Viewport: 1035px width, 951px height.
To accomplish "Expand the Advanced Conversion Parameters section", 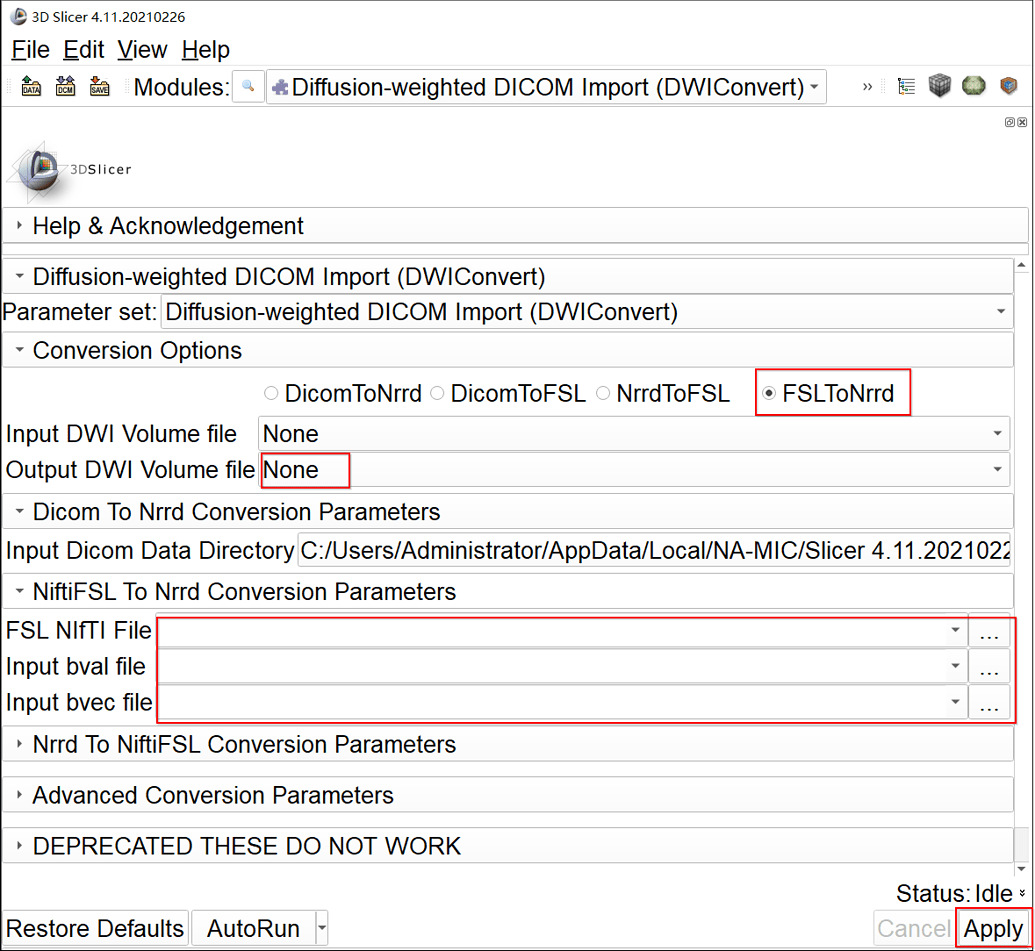I will click(213, 796).
